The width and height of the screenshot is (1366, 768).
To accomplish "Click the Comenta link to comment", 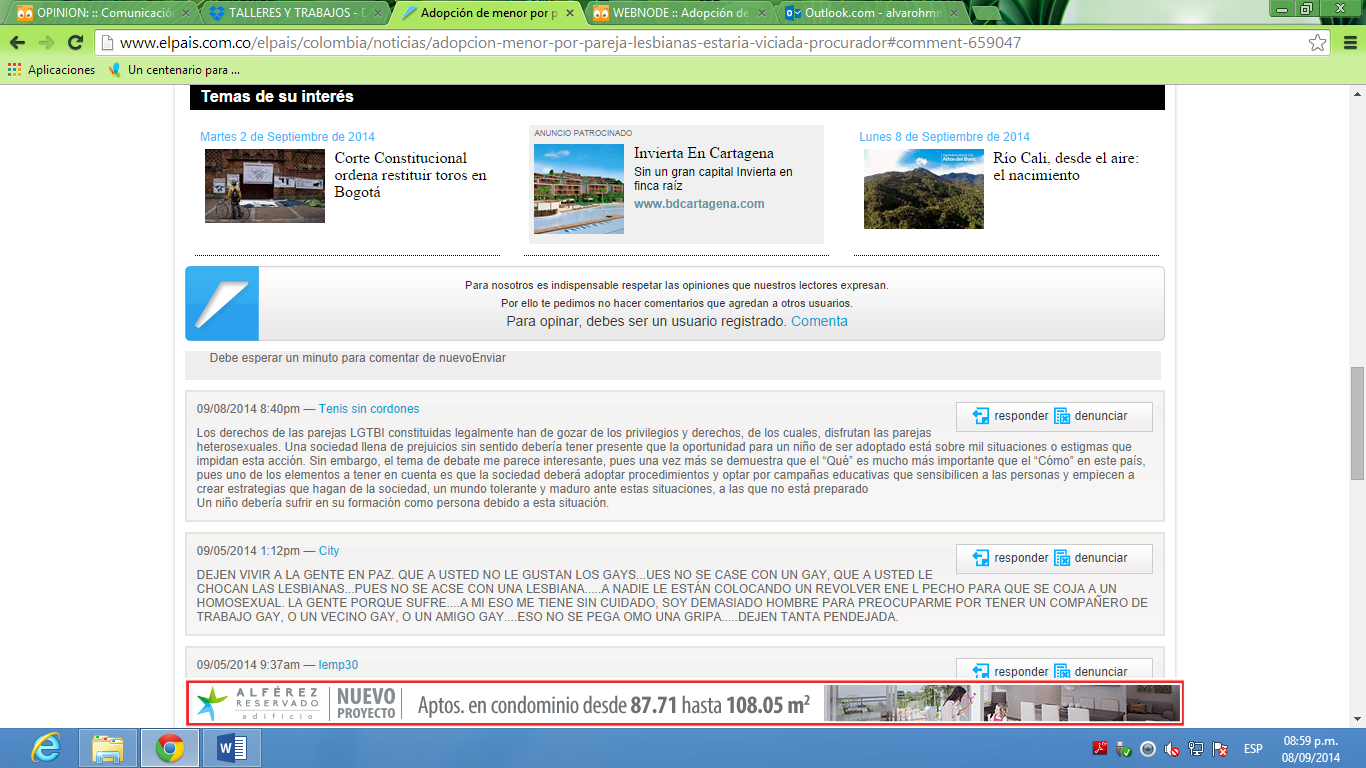I will tap(819, 321).
